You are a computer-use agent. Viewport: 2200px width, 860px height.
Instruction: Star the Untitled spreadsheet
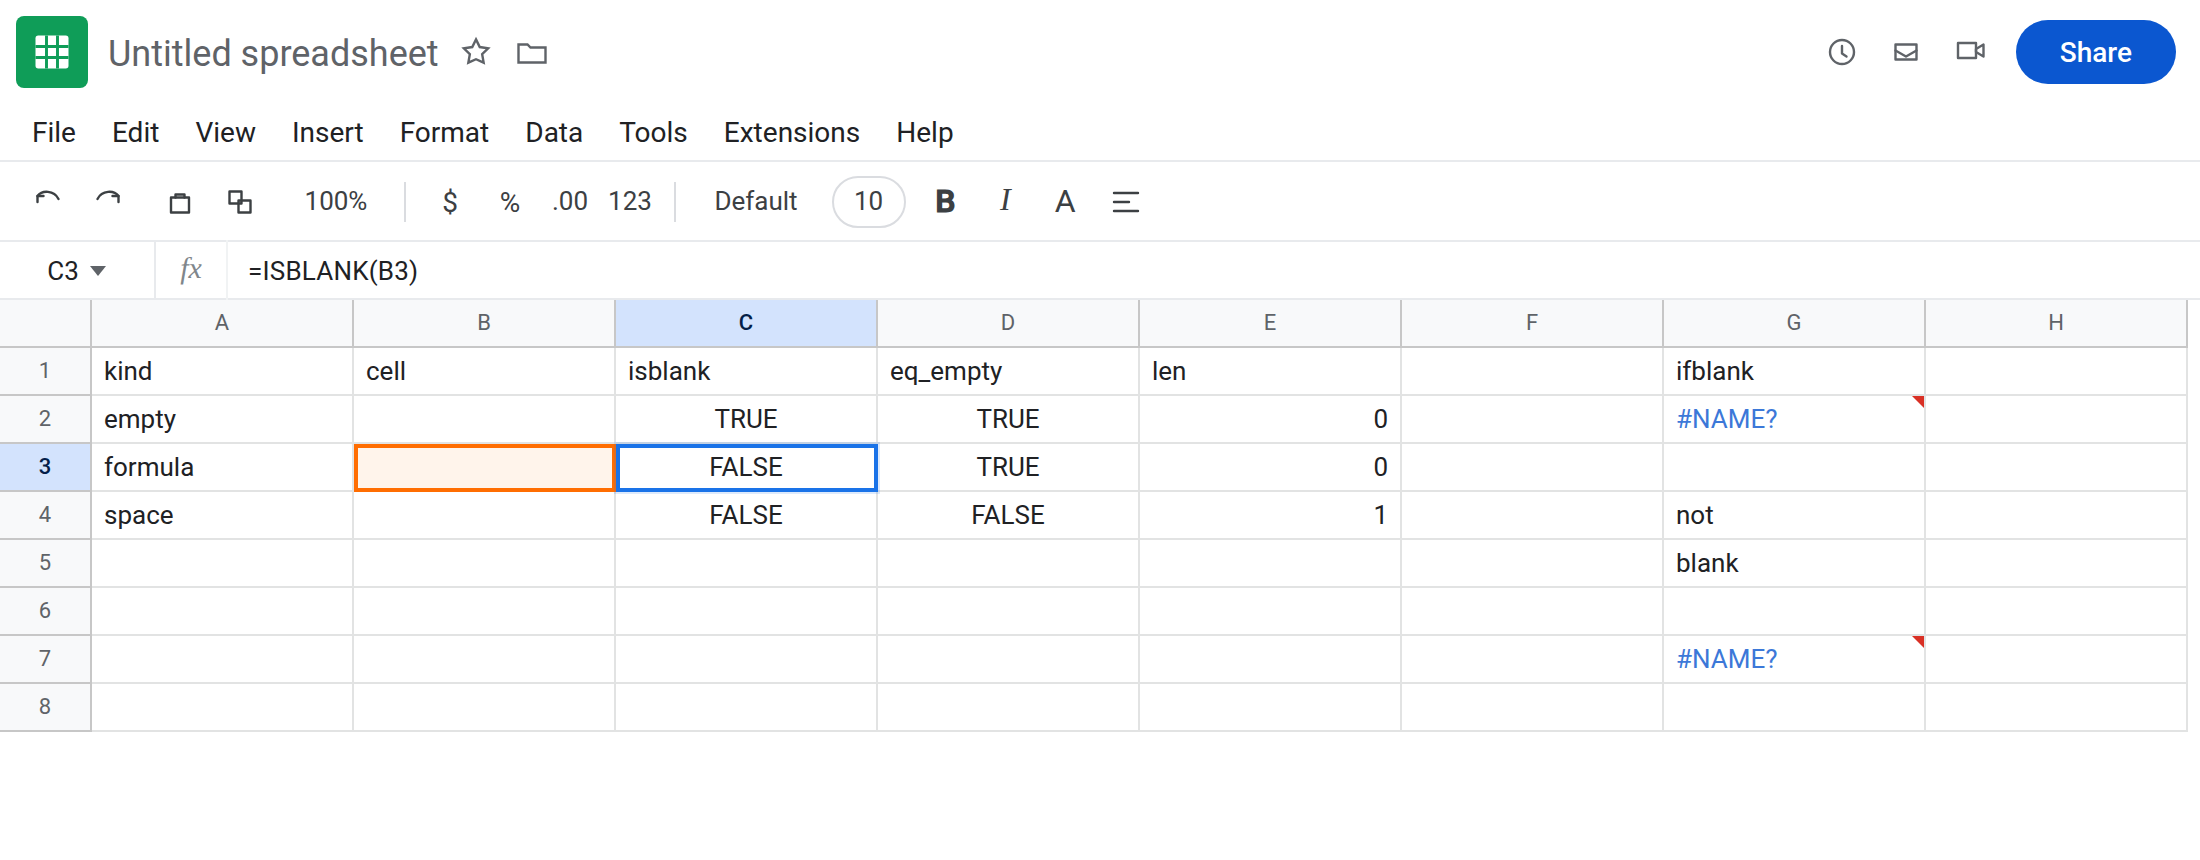coord(476,52)
